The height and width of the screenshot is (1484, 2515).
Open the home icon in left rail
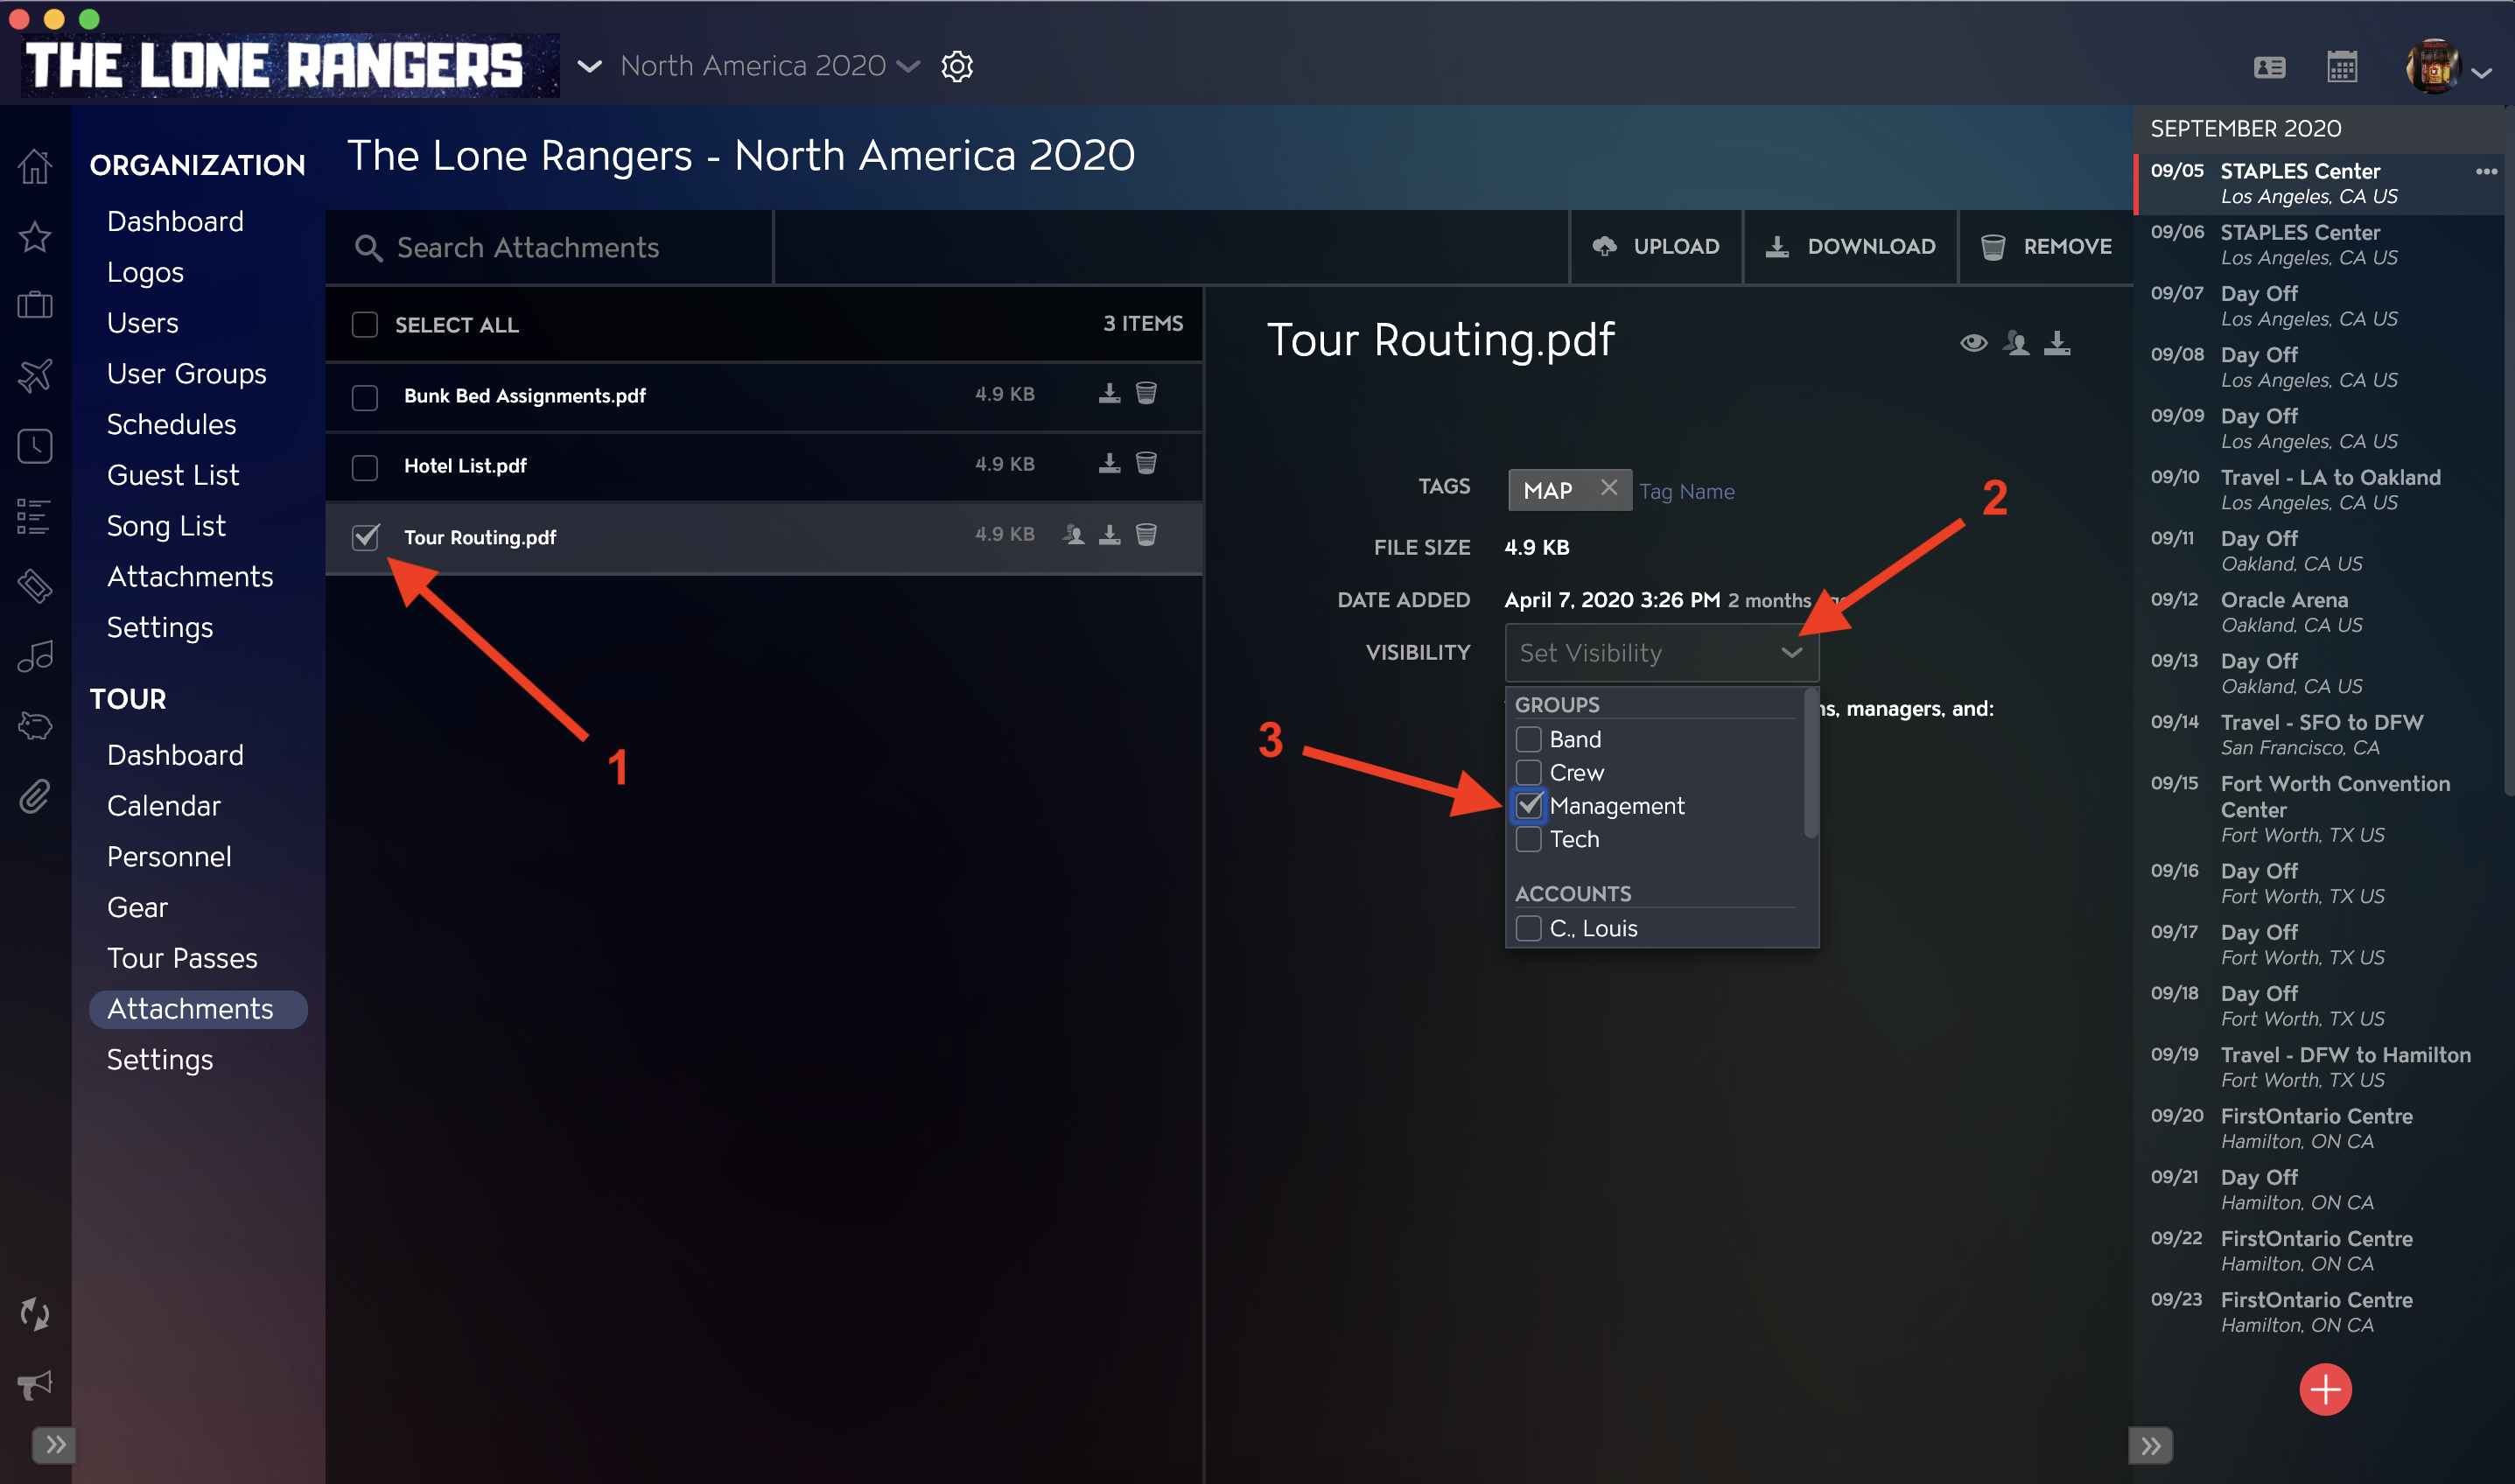pyautogui.click(x=35, y=167)
